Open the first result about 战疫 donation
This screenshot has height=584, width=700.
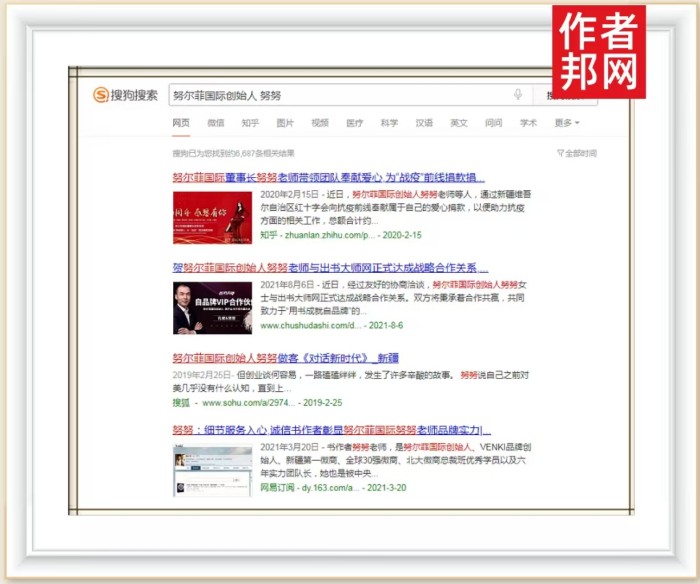(328, 176)
